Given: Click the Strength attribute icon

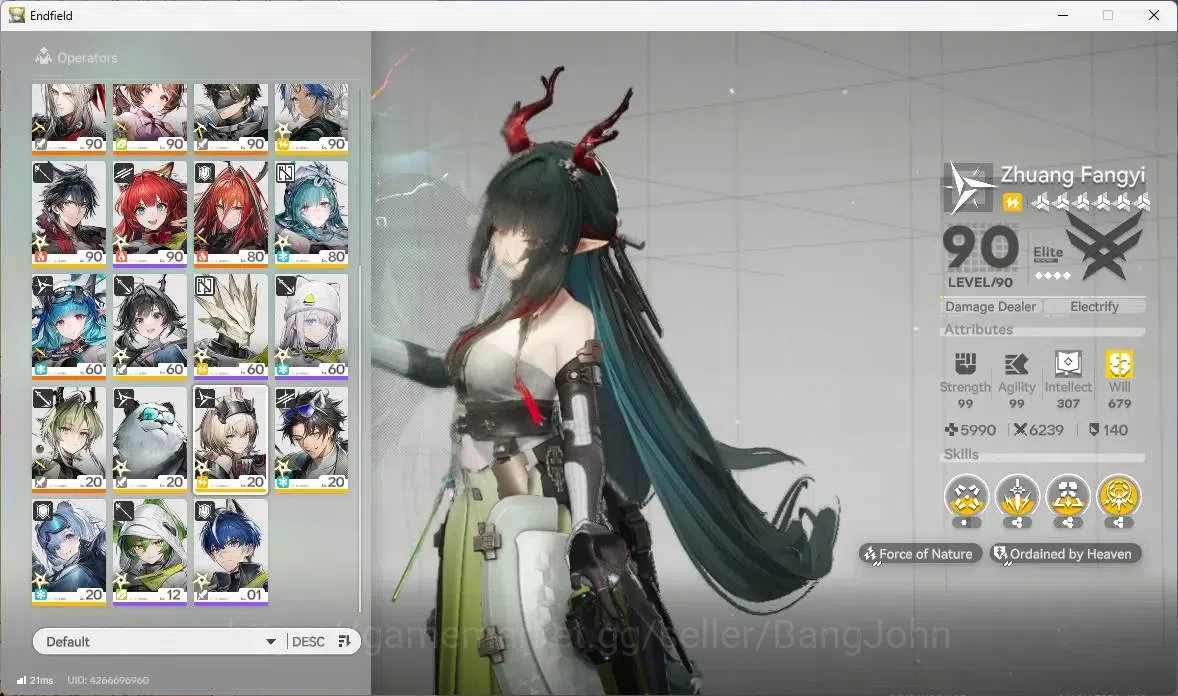Looking at the screenshot, I should [965, 364].
